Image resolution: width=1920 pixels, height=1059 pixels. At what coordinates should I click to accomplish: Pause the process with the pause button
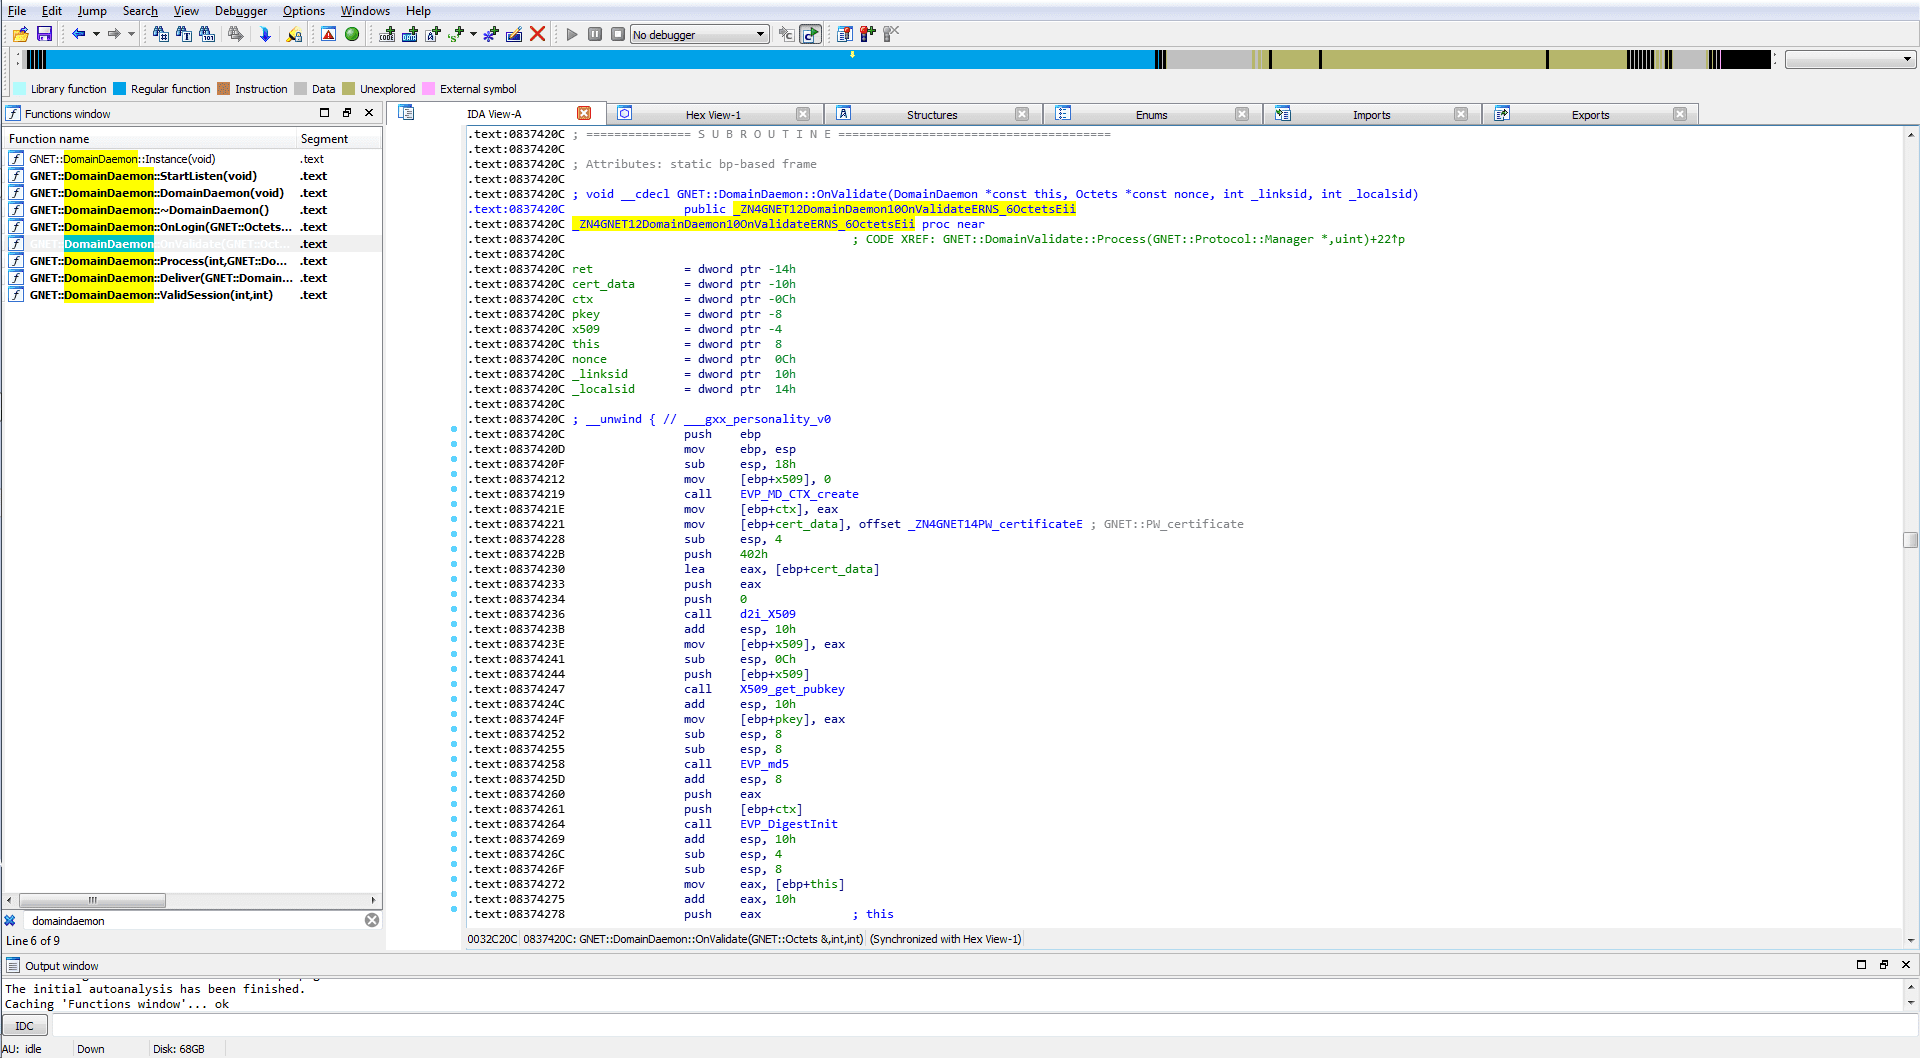tap(595, 34)
